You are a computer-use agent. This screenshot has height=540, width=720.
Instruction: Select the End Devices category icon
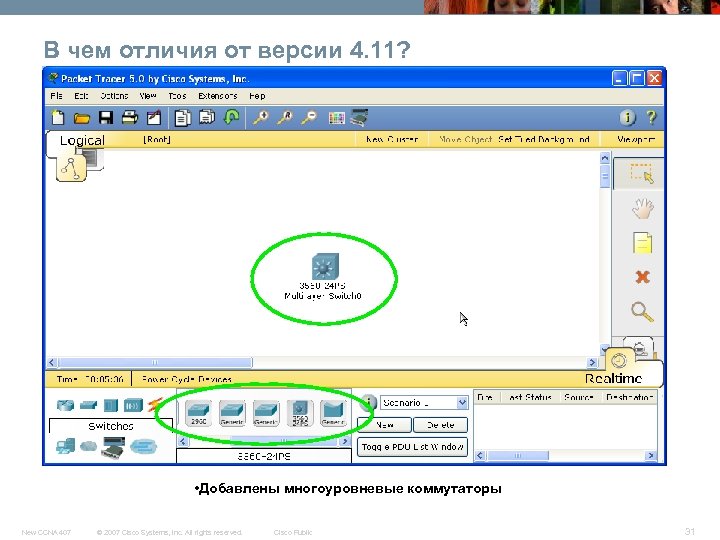pos(65,446)
